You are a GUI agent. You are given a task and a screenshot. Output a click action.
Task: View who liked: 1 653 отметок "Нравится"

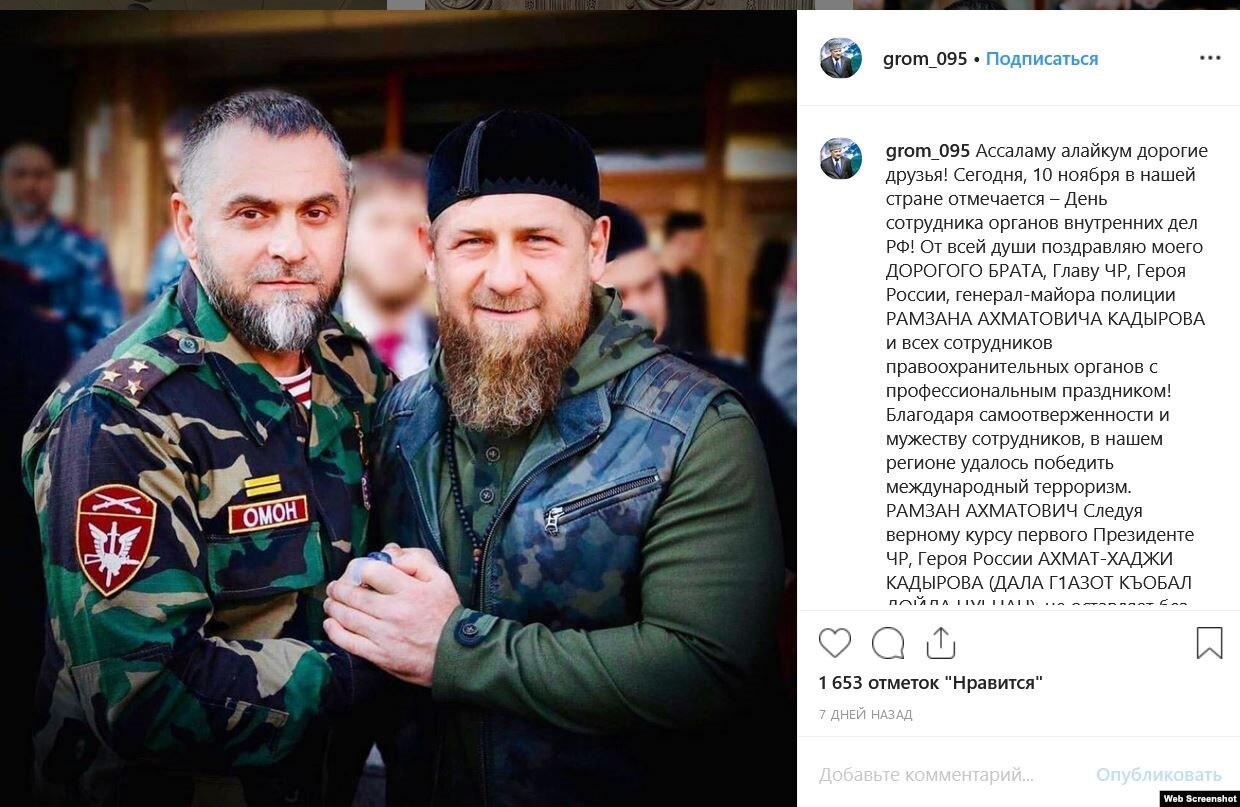931,683
